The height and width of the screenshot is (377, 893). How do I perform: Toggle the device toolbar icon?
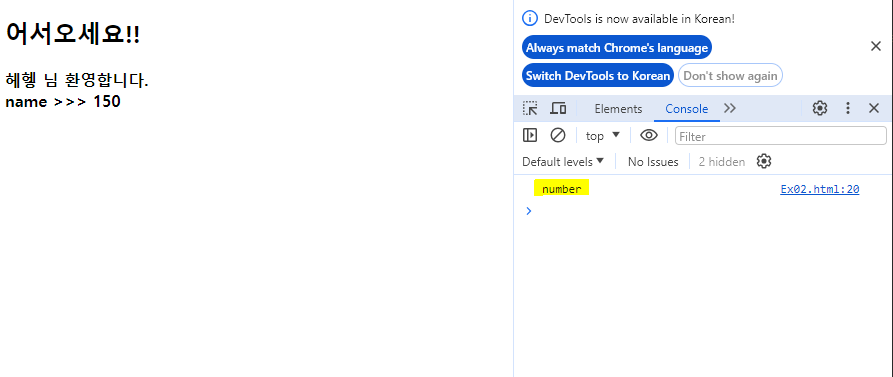click(558, 108)
